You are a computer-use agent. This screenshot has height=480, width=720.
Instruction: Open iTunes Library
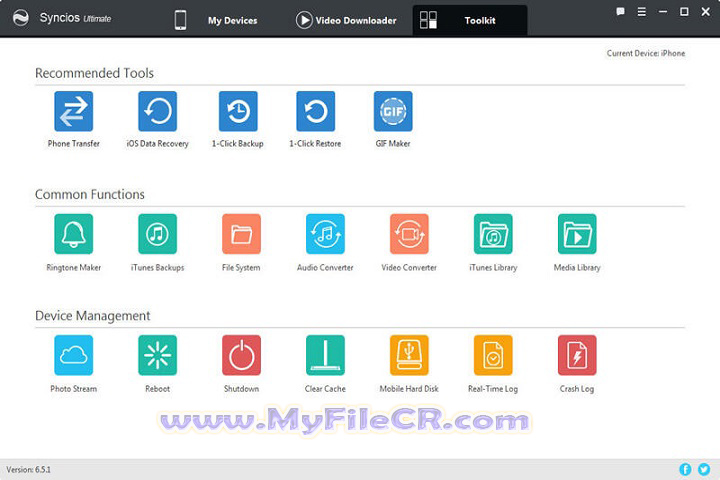click(x=493, y=234)
